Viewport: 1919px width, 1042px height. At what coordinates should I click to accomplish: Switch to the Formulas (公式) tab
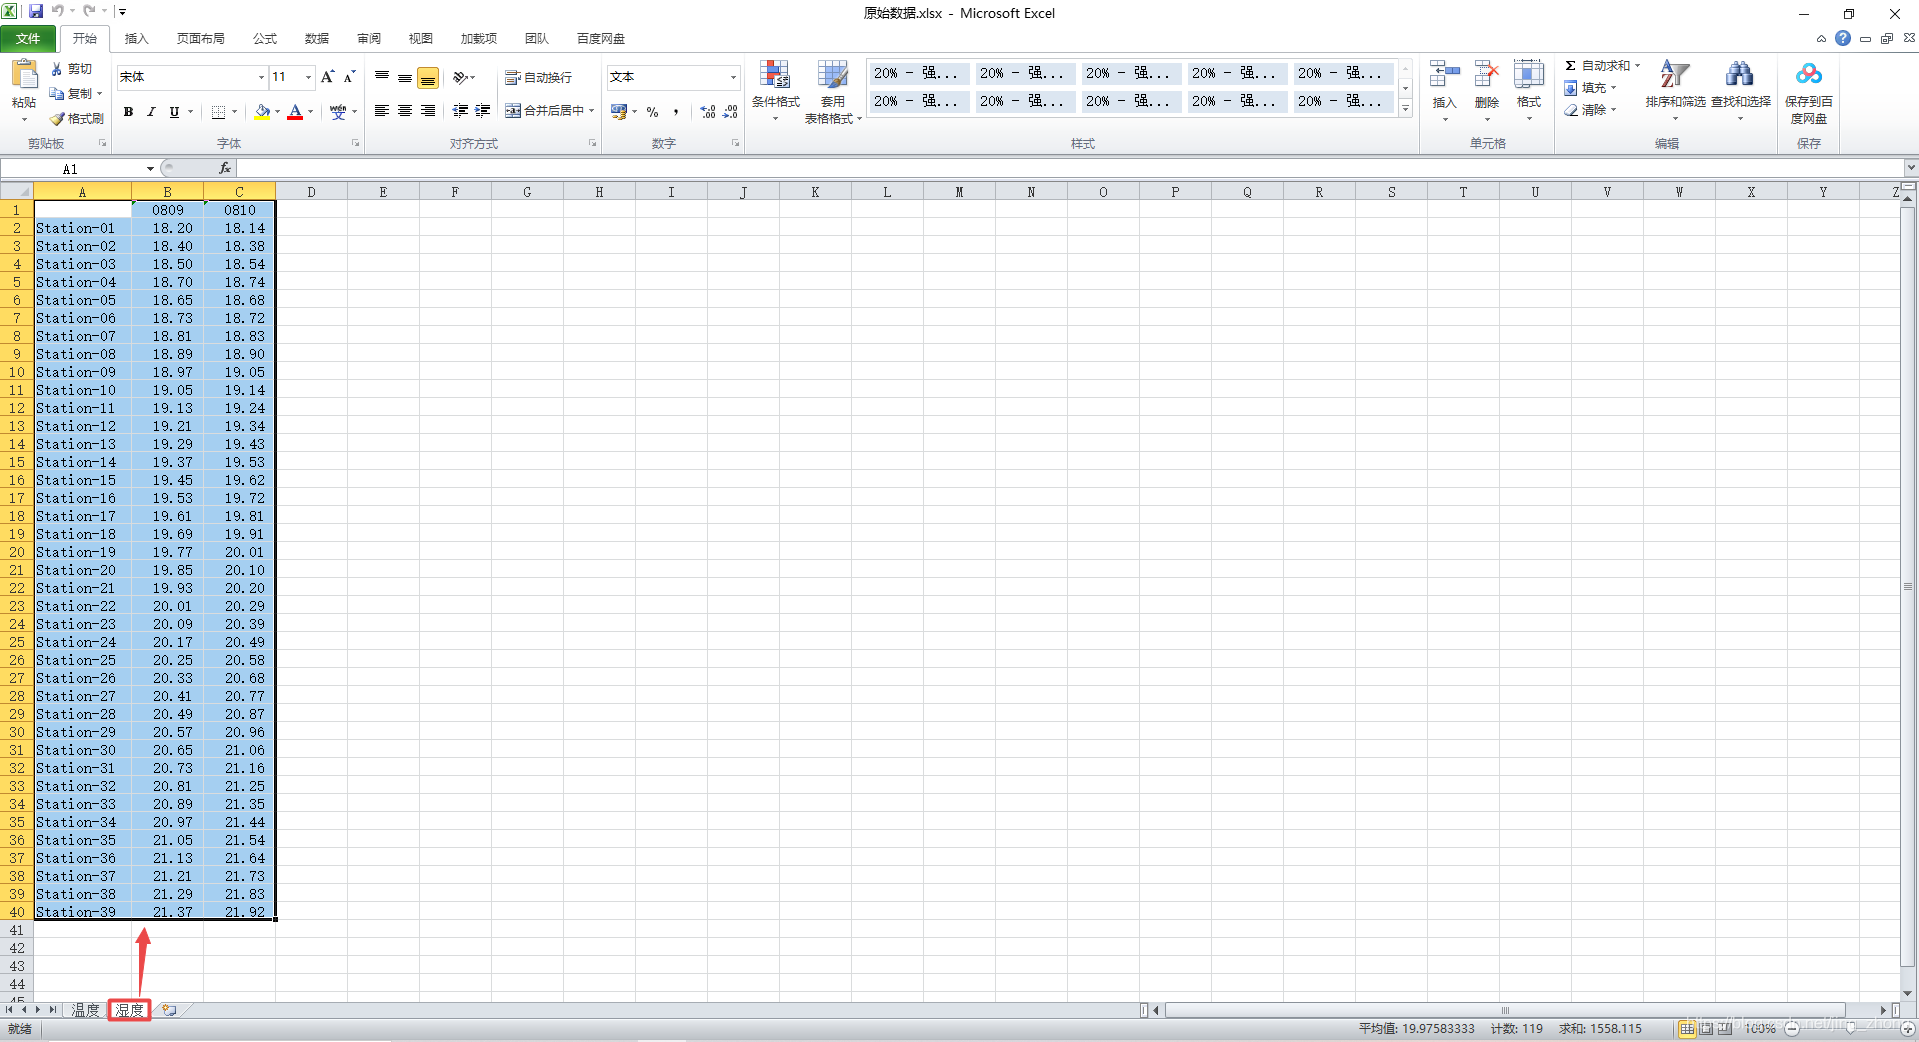pos(265,38)
